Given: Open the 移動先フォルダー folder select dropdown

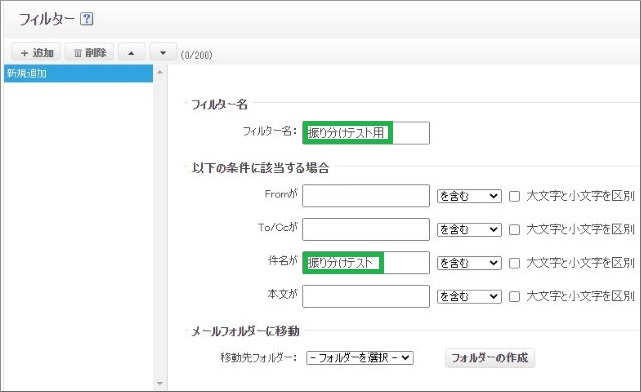Looking at the screenshot, I should click(x=360, y=358).
